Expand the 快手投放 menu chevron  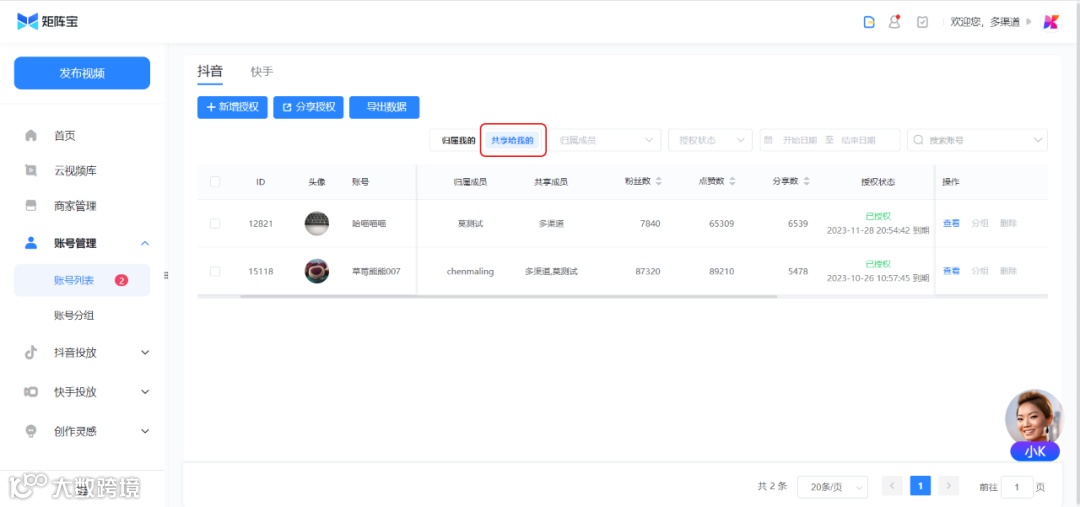tap(145, 391)
